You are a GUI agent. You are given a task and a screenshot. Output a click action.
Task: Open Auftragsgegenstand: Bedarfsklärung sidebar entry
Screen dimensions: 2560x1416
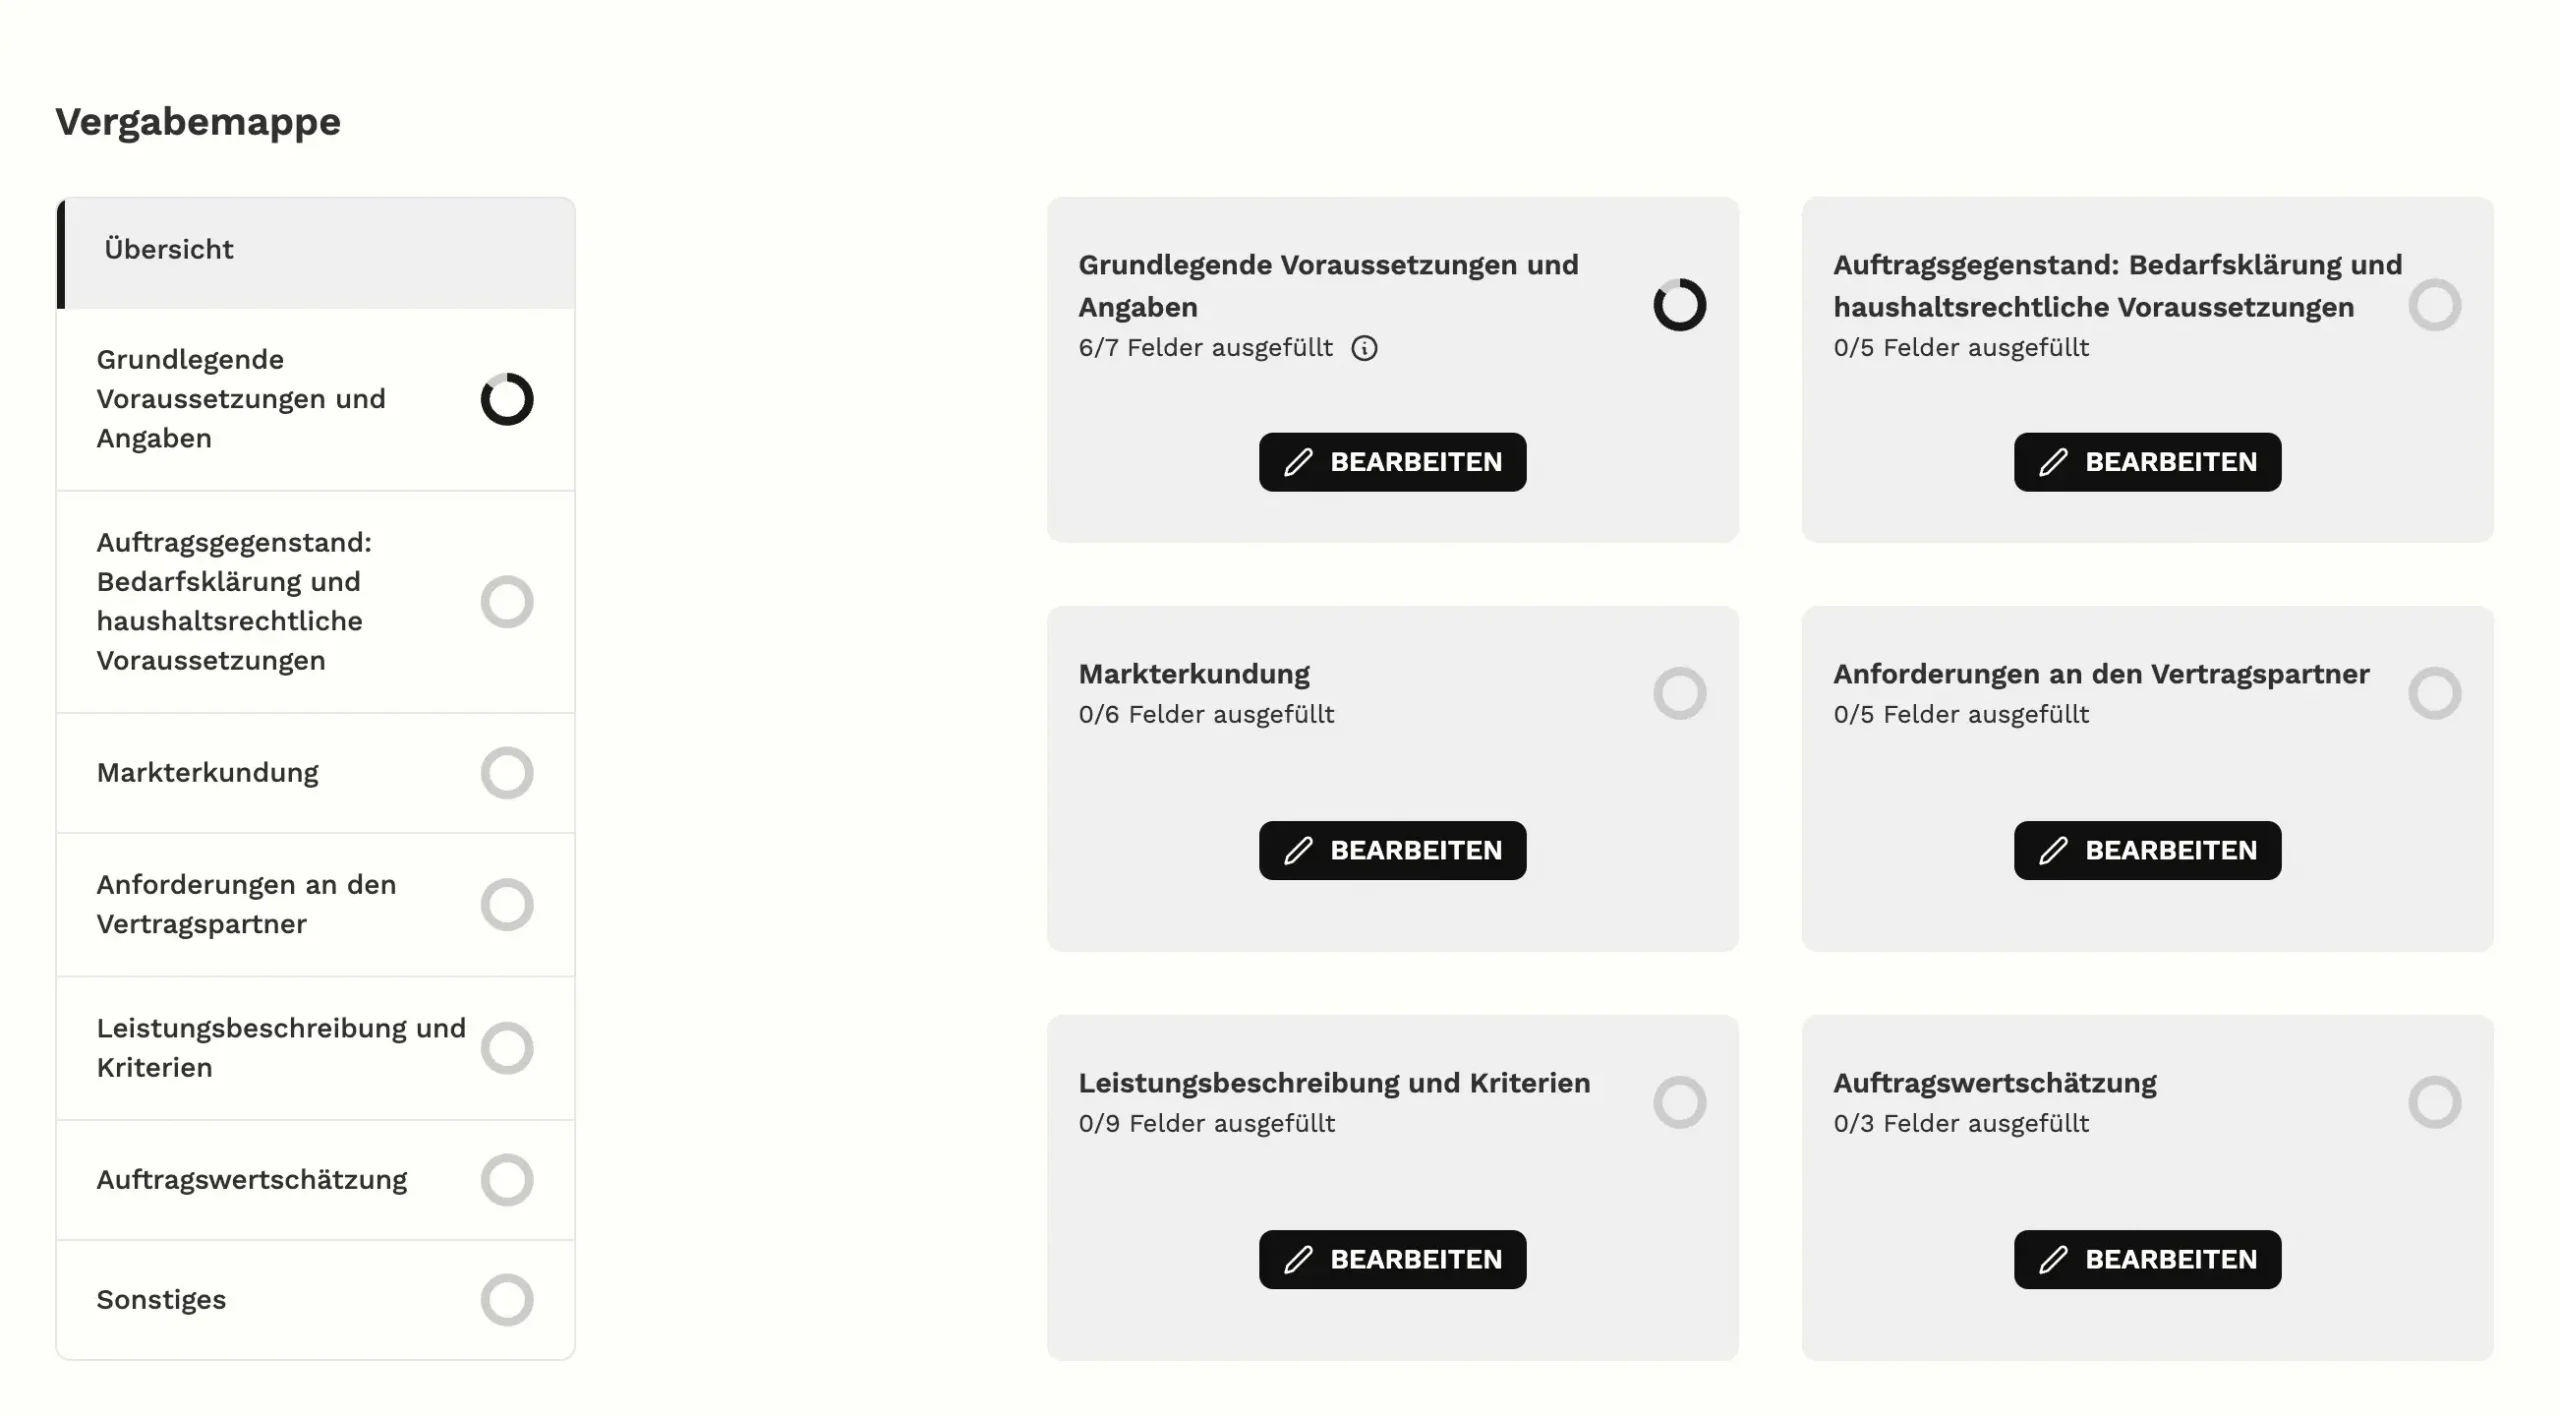(x=316, y=602)
